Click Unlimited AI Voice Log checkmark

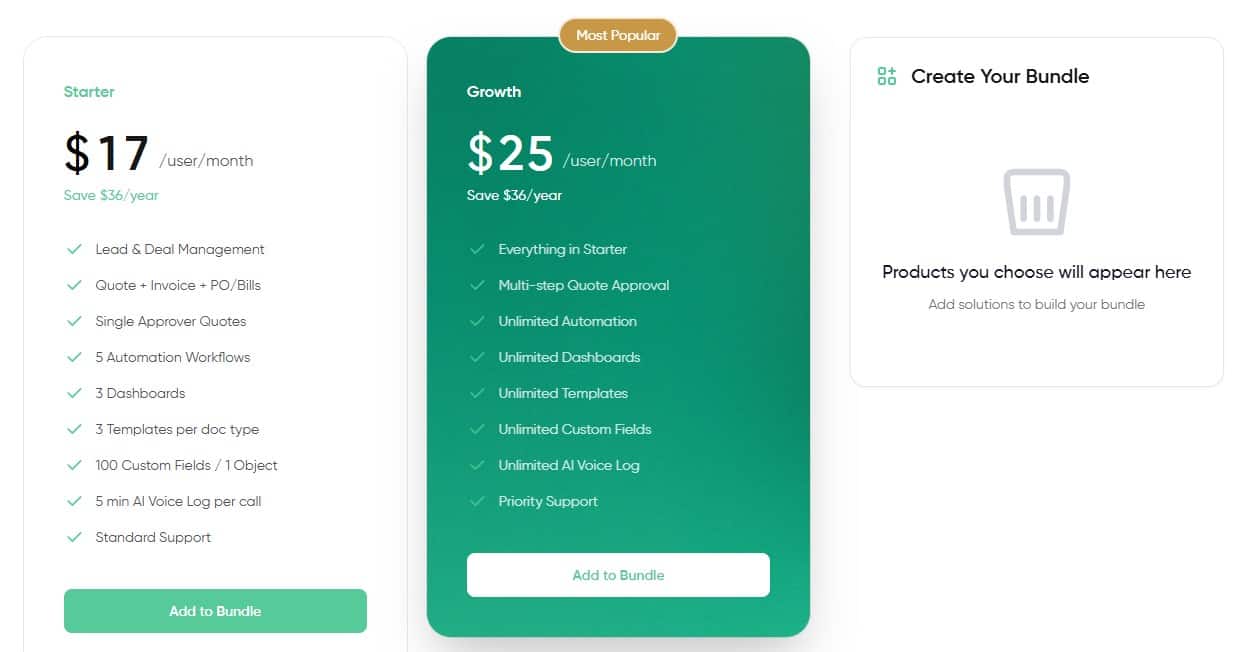pos(478,465)
